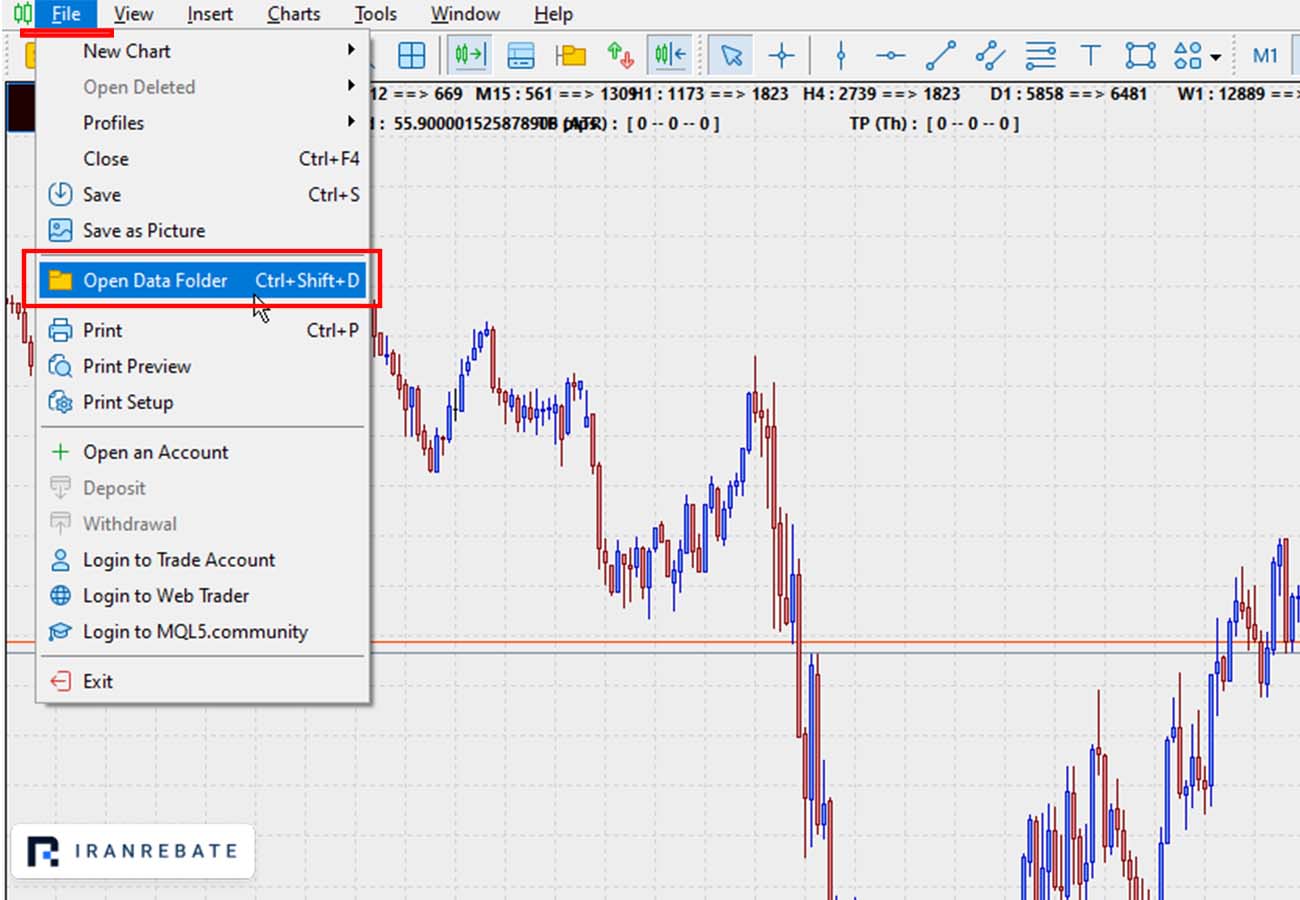Click the green and red arrows icon
The width and height of the screenshot is (1300, 900).
[621, 55]
